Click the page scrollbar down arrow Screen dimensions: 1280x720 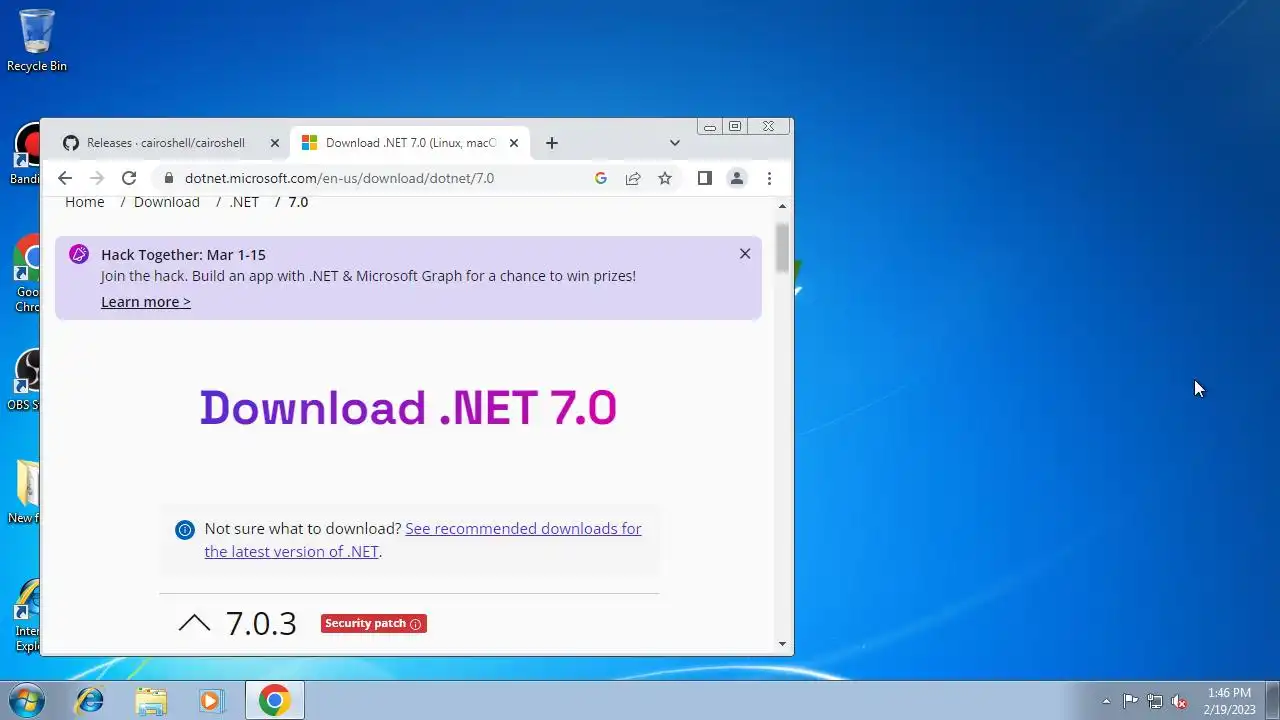pyautogui.click(x=782, y=644)
